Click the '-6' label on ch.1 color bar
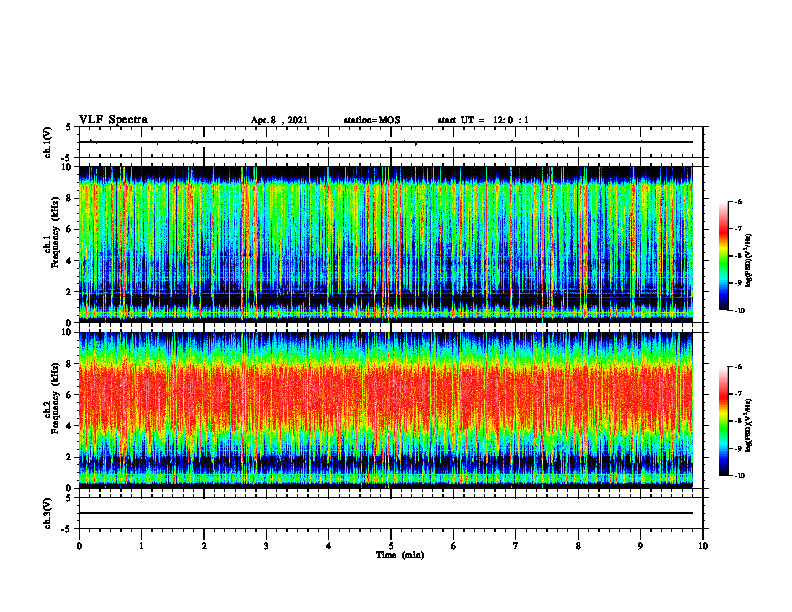Viewport: 792px width, 612px height. pyautogui.click(x=738, y=202)
